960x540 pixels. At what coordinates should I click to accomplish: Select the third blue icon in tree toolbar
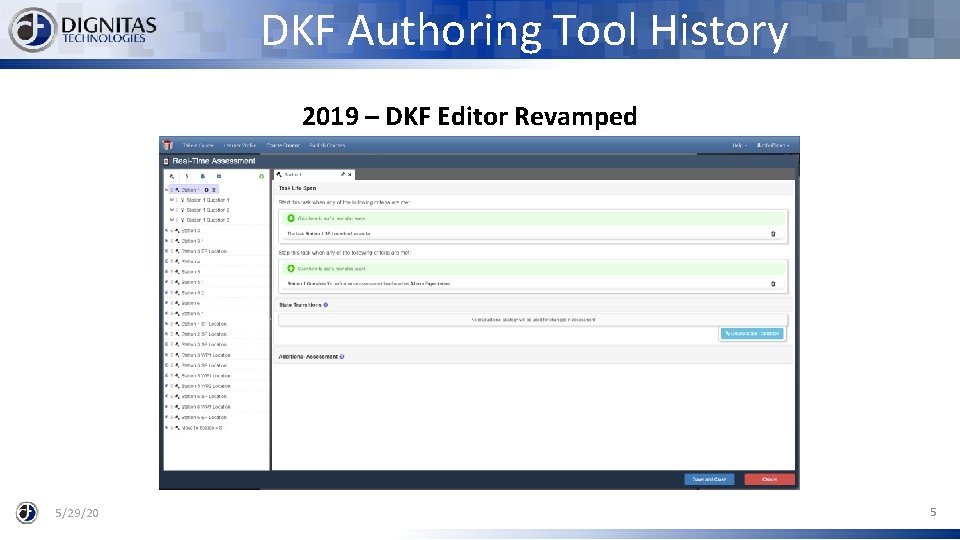coord(203,176)
